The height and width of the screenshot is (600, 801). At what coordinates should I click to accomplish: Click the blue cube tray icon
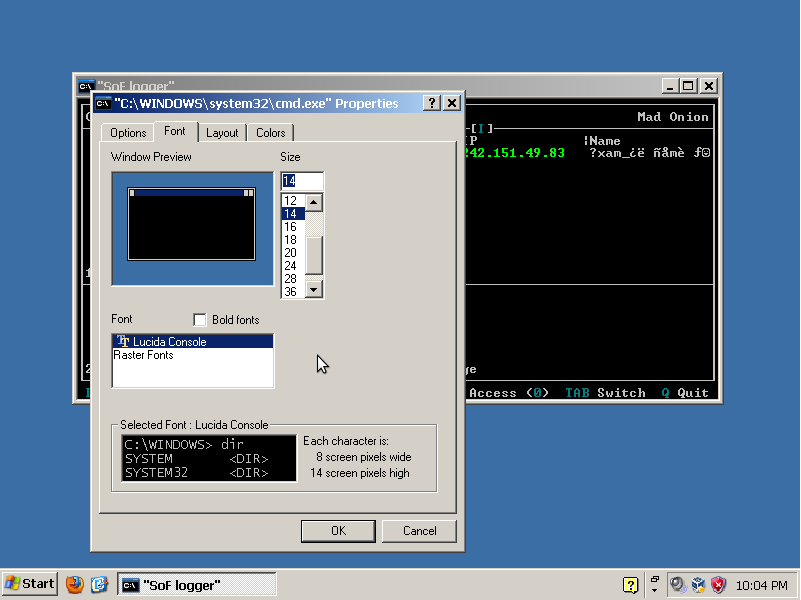(x=698, y=585)
